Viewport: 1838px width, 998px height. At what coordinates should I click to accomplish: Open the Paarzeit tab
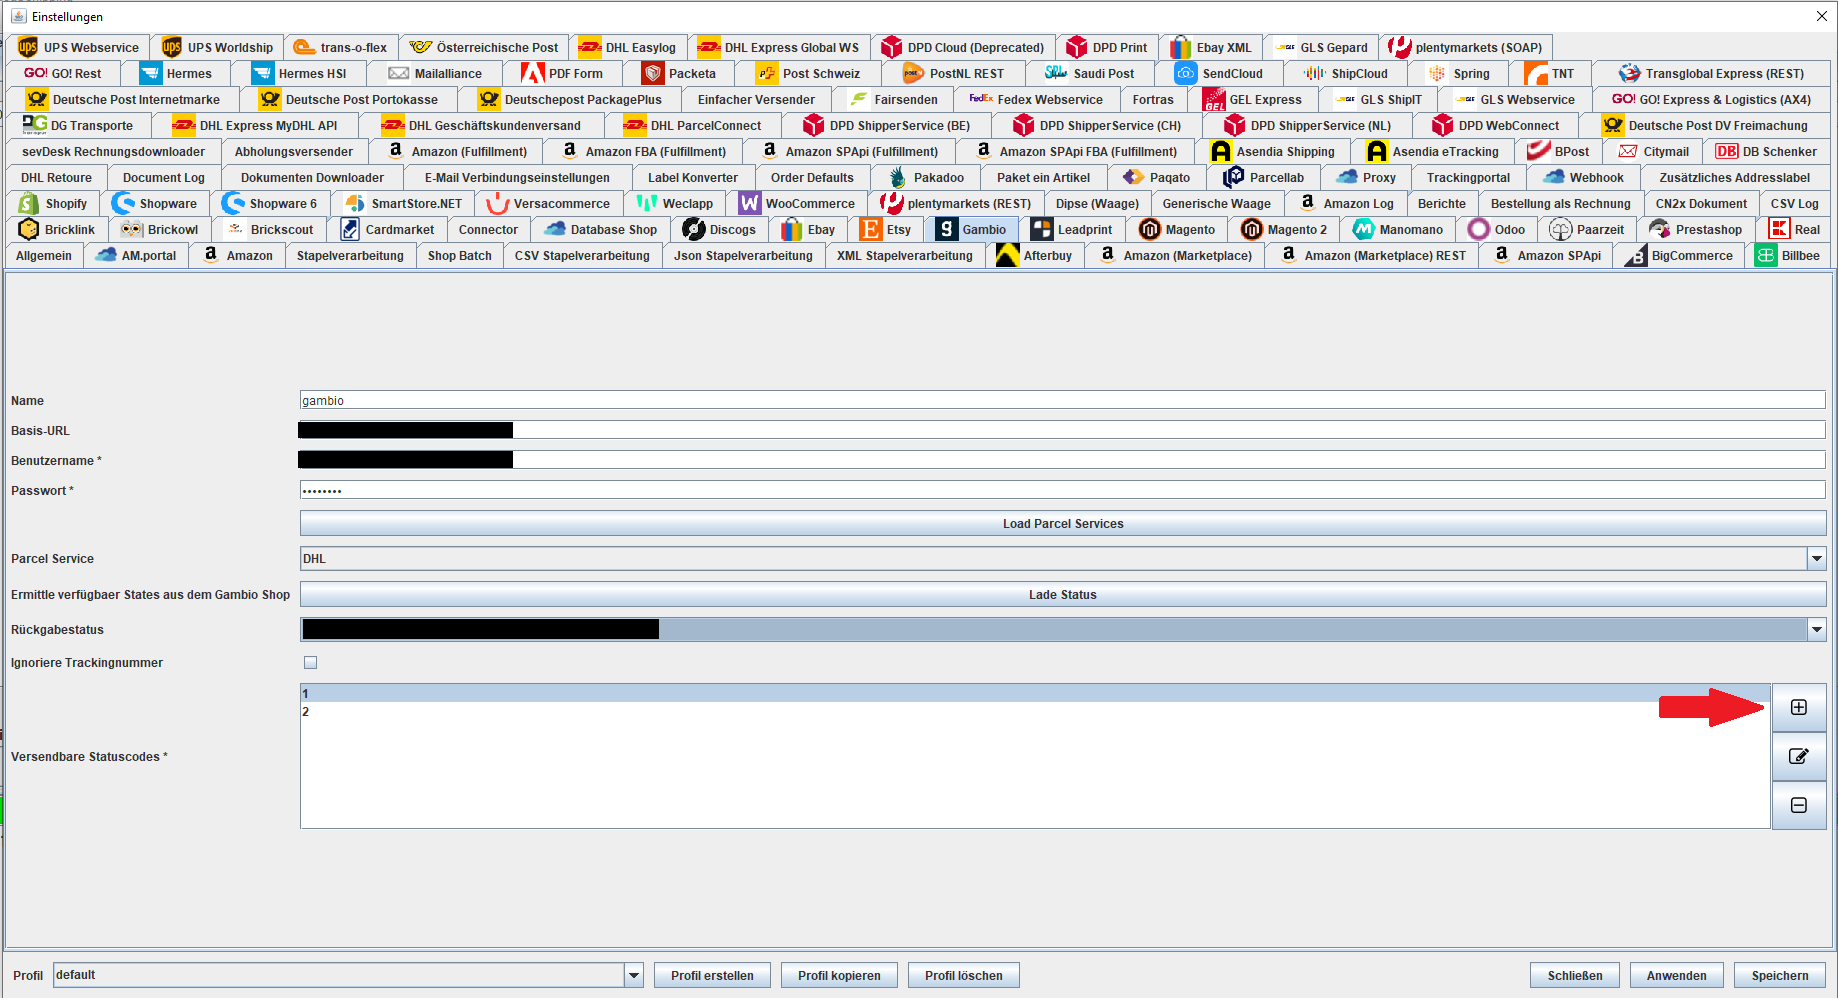(x=1587, y=229)
